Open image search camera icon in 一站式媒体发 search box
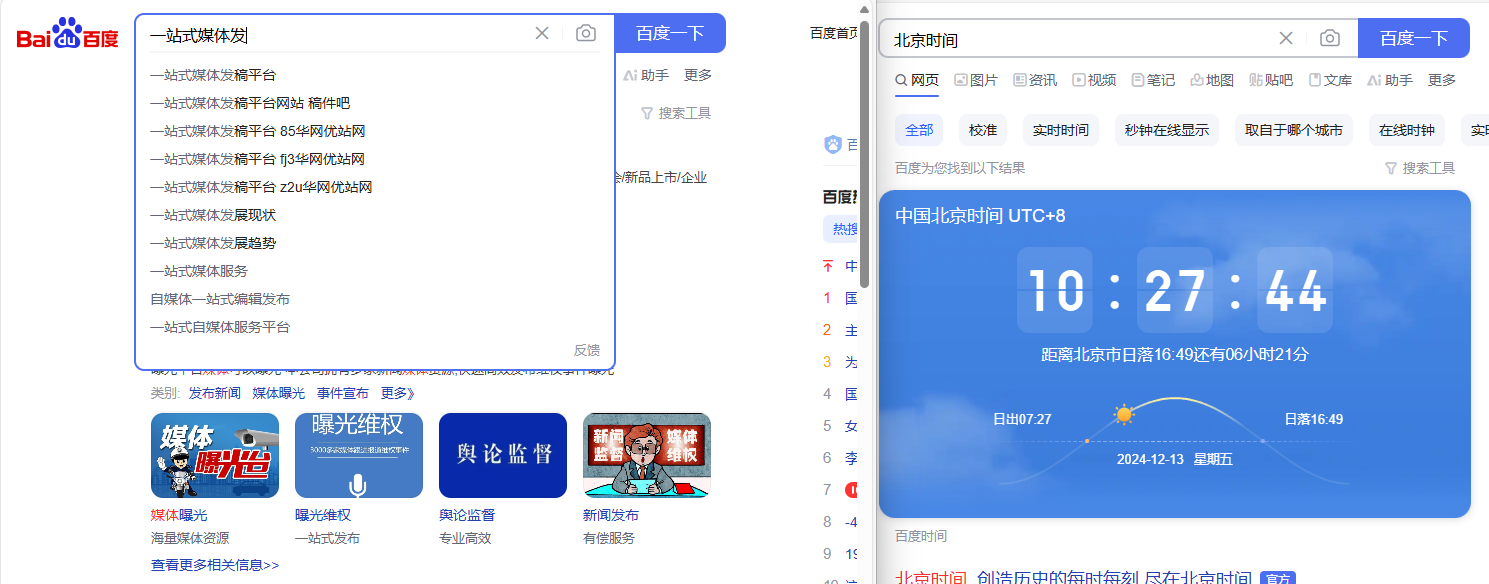This screenshot has width=1489, height=584. click(x=586, y=33)
